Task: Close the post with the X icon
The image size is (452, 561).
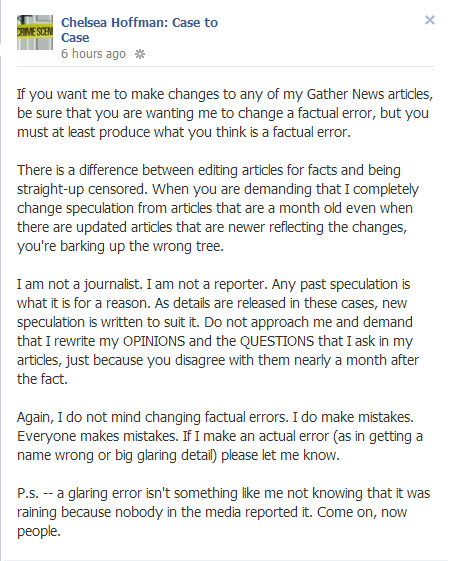Action: coord(429,20)
